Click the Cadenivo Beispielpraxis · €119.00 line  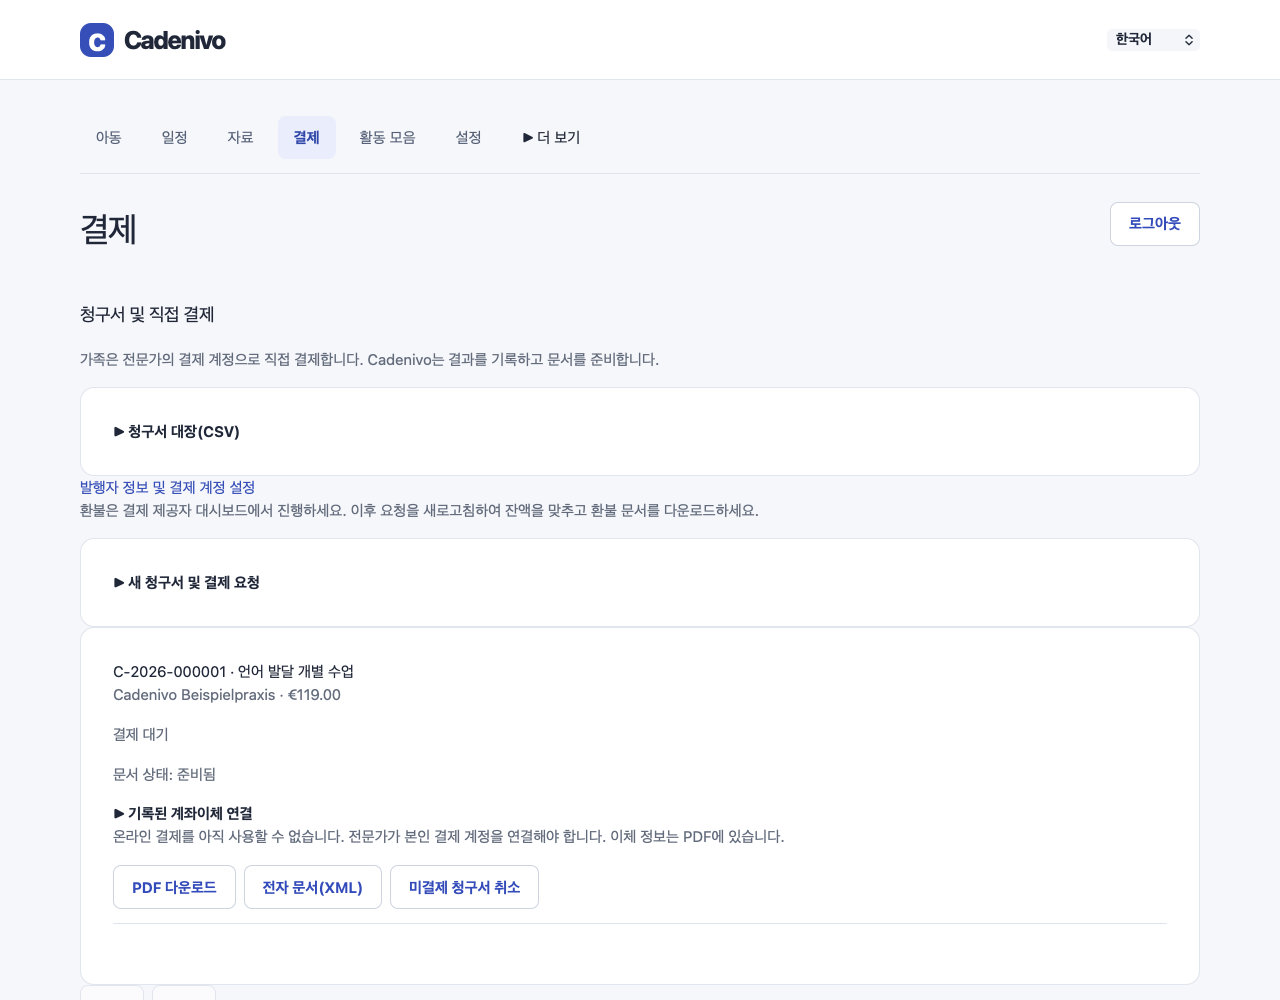tap(227, 695)
